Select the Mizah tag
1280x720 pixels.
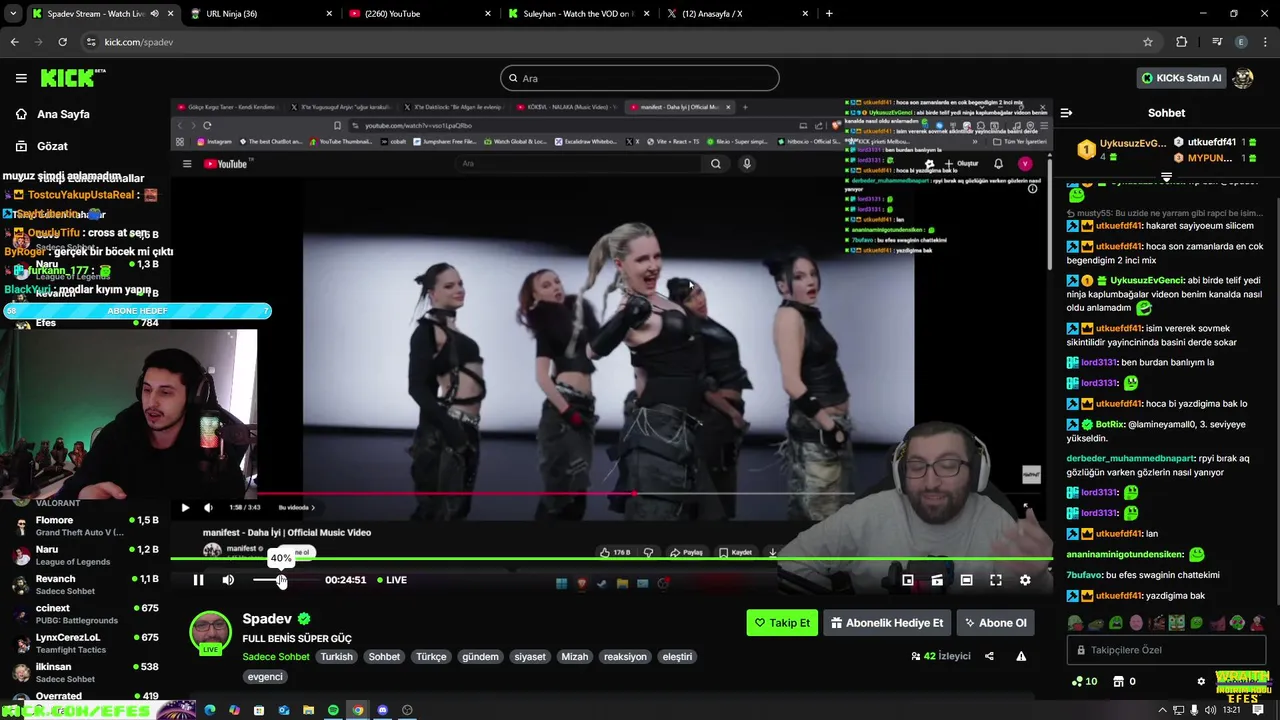575,657
